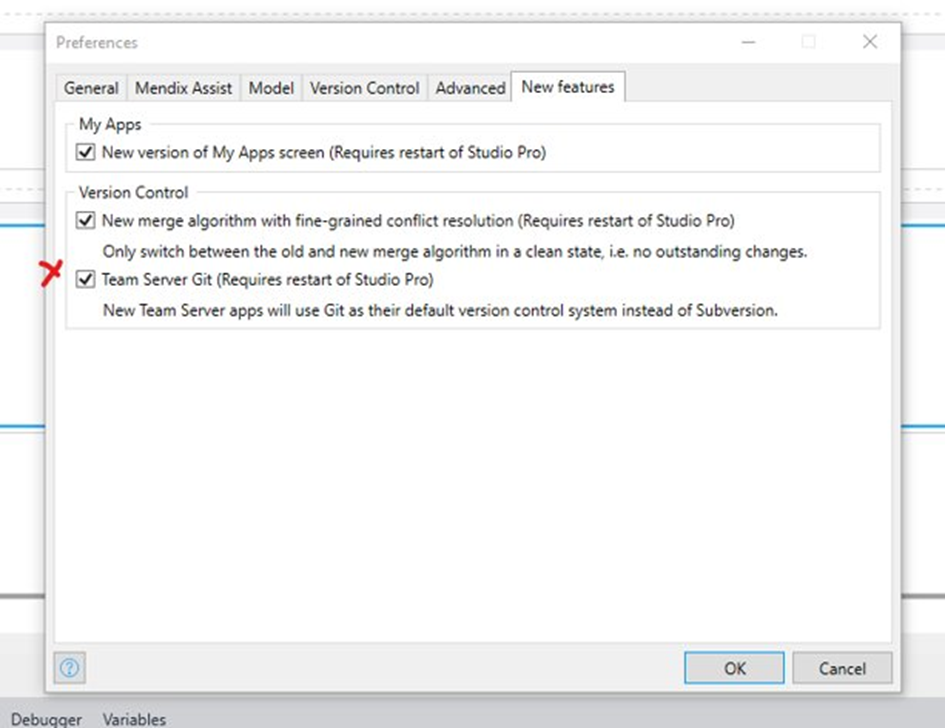Click the My Apps group label
This screenshot has width=945, height=728.
pos(110,125)
